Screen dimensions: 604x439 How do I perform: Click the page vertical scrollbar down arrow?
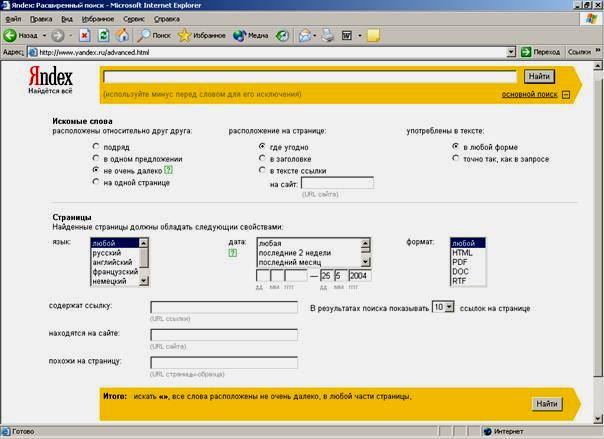pos(597,419)
